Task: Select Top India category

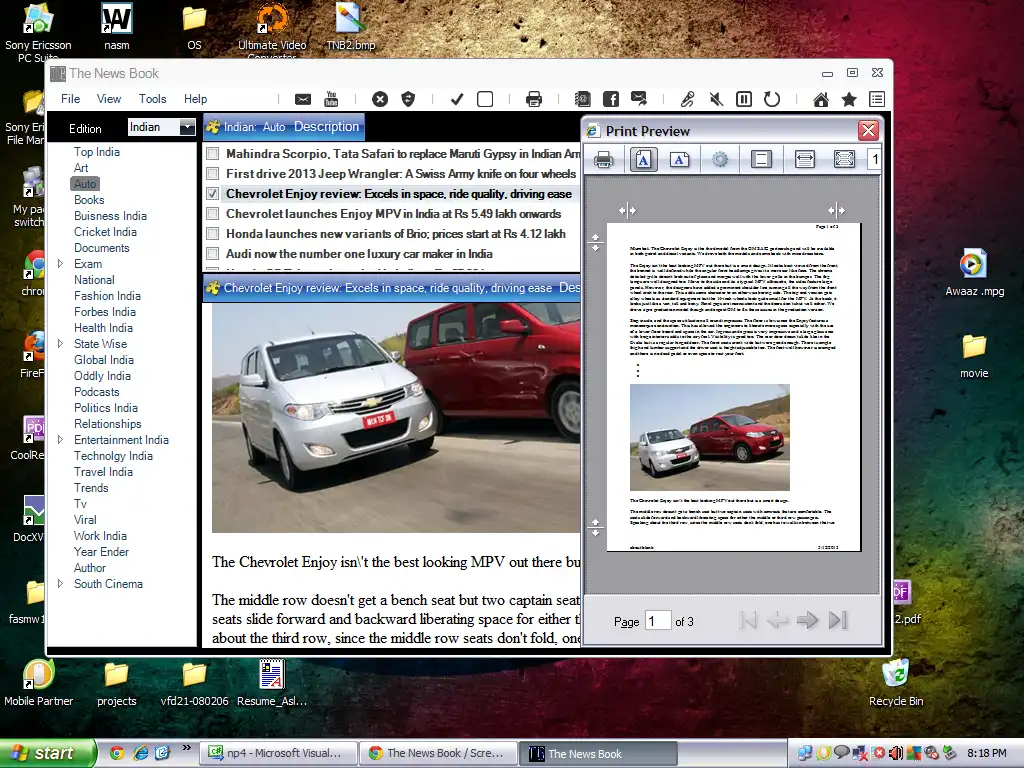Action: click(x=97, y=152)
